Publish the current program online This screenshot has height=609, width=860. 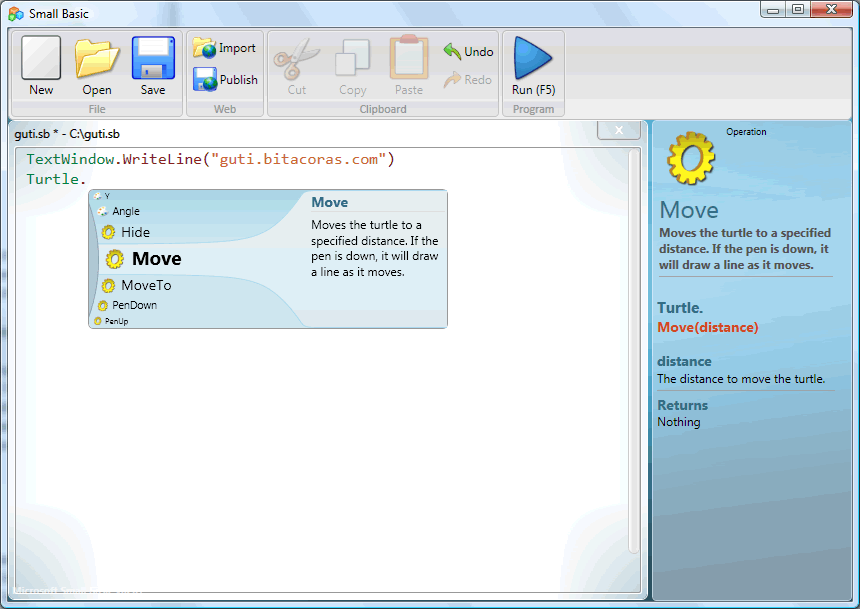pos(225,79)
